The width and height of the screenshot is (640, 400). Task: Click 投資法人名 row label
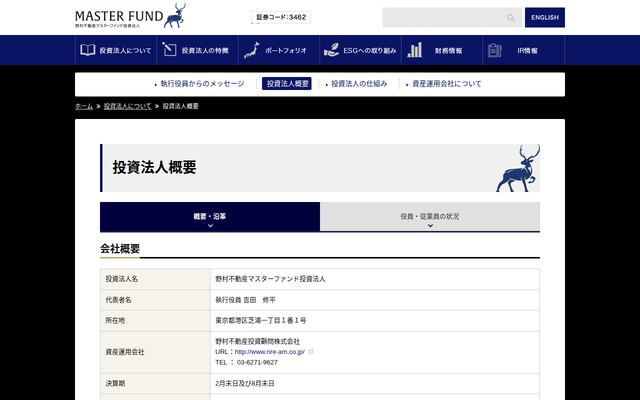click(122, 279)
